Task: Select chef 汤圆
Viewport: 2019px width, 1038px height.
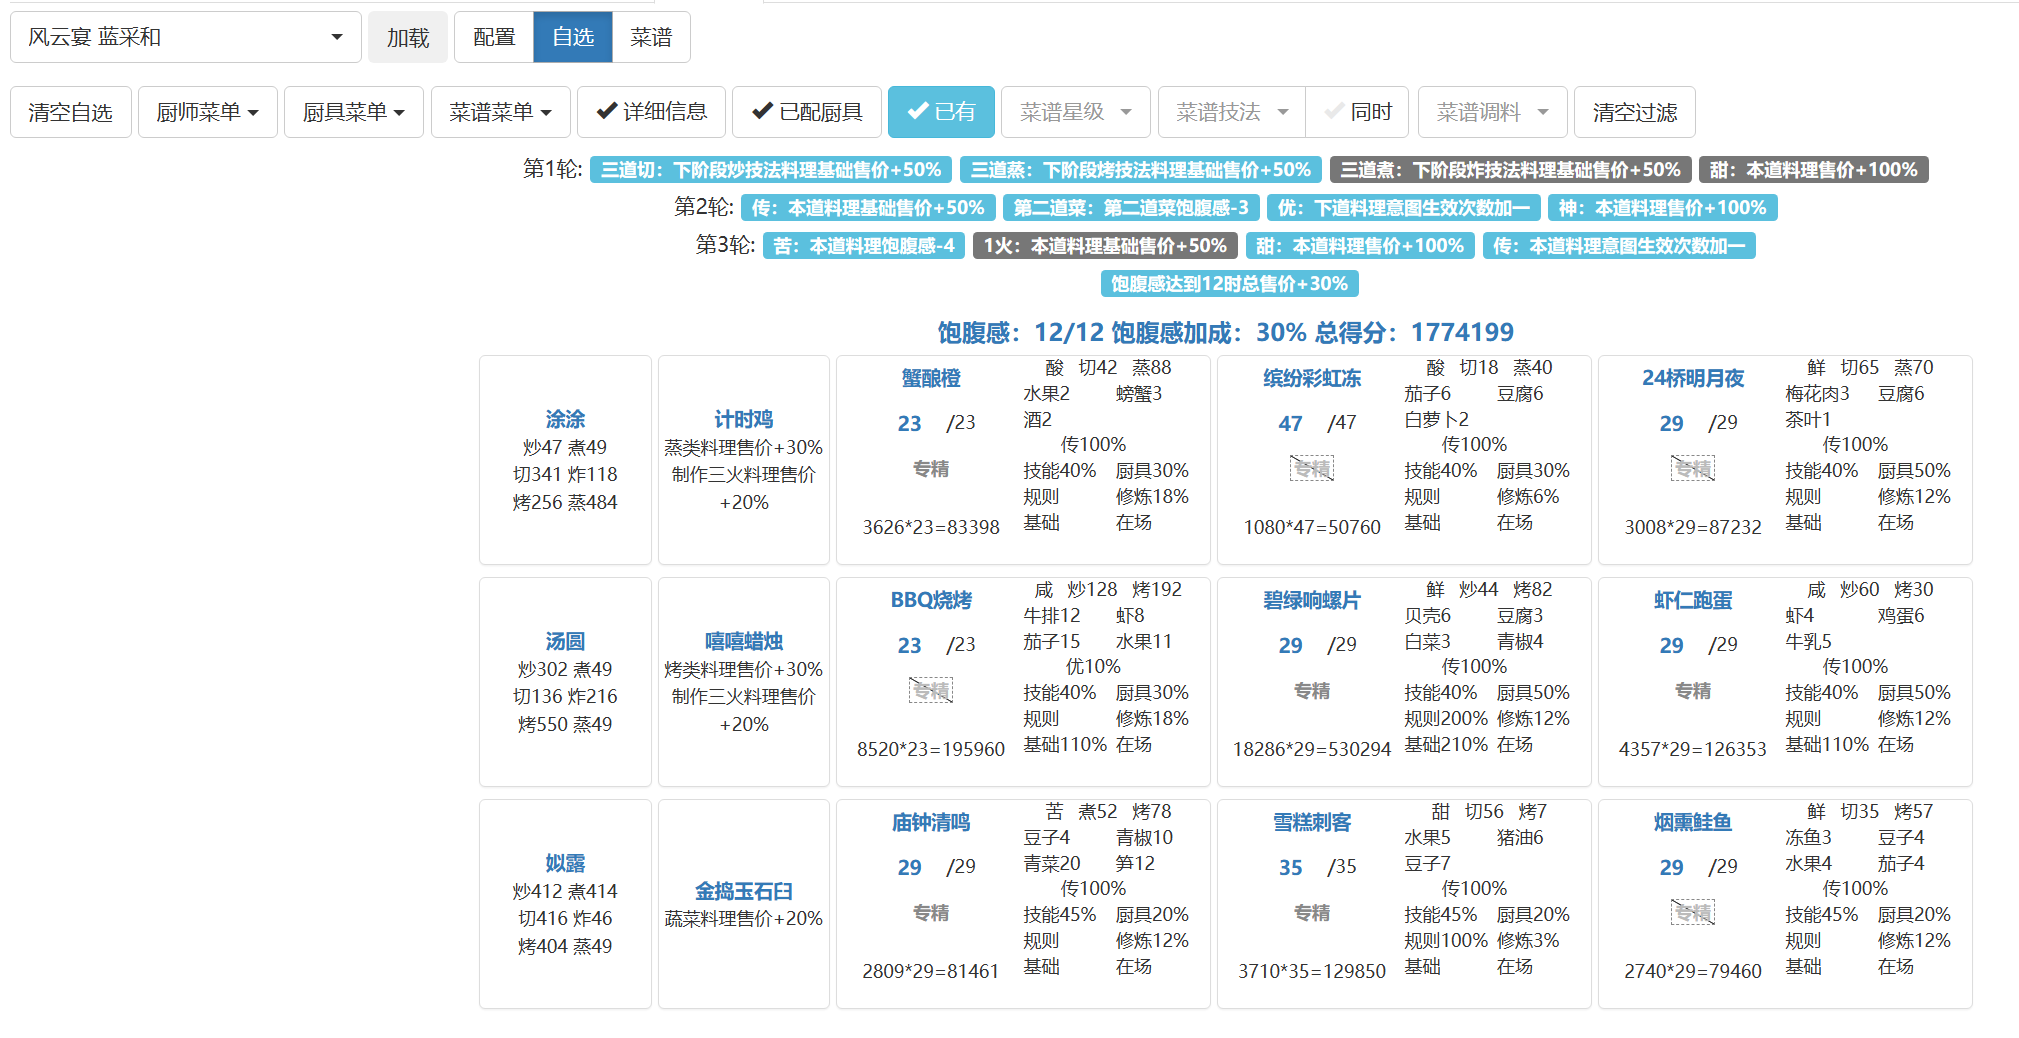Action: (565, 641)
